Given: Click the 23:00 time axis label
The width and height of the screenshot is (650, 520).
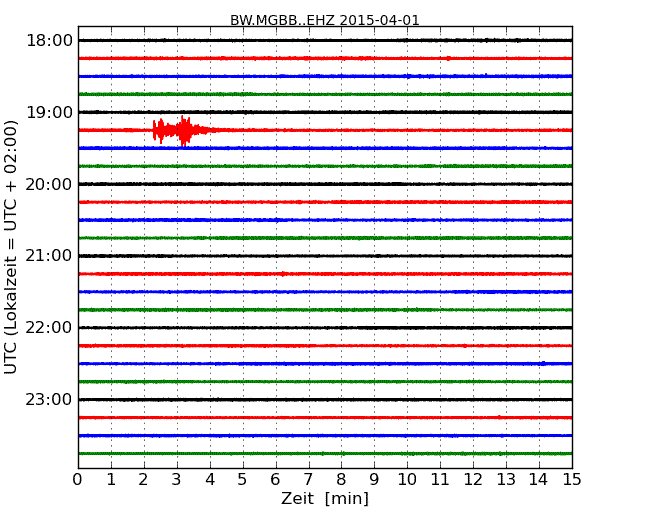Looking at the screenshot, I should click(x=49, y=399).
